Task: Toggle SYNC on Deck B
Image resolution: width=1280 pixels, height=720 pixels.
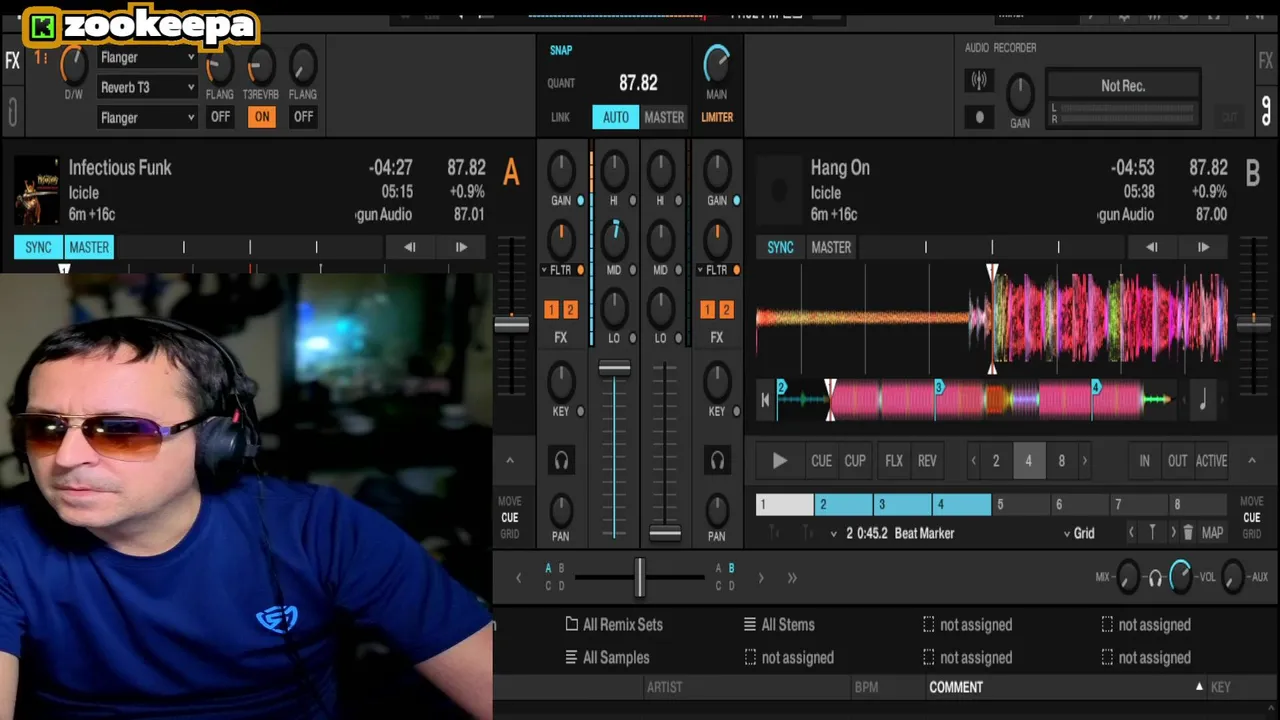Action: (x=780, y=247)
